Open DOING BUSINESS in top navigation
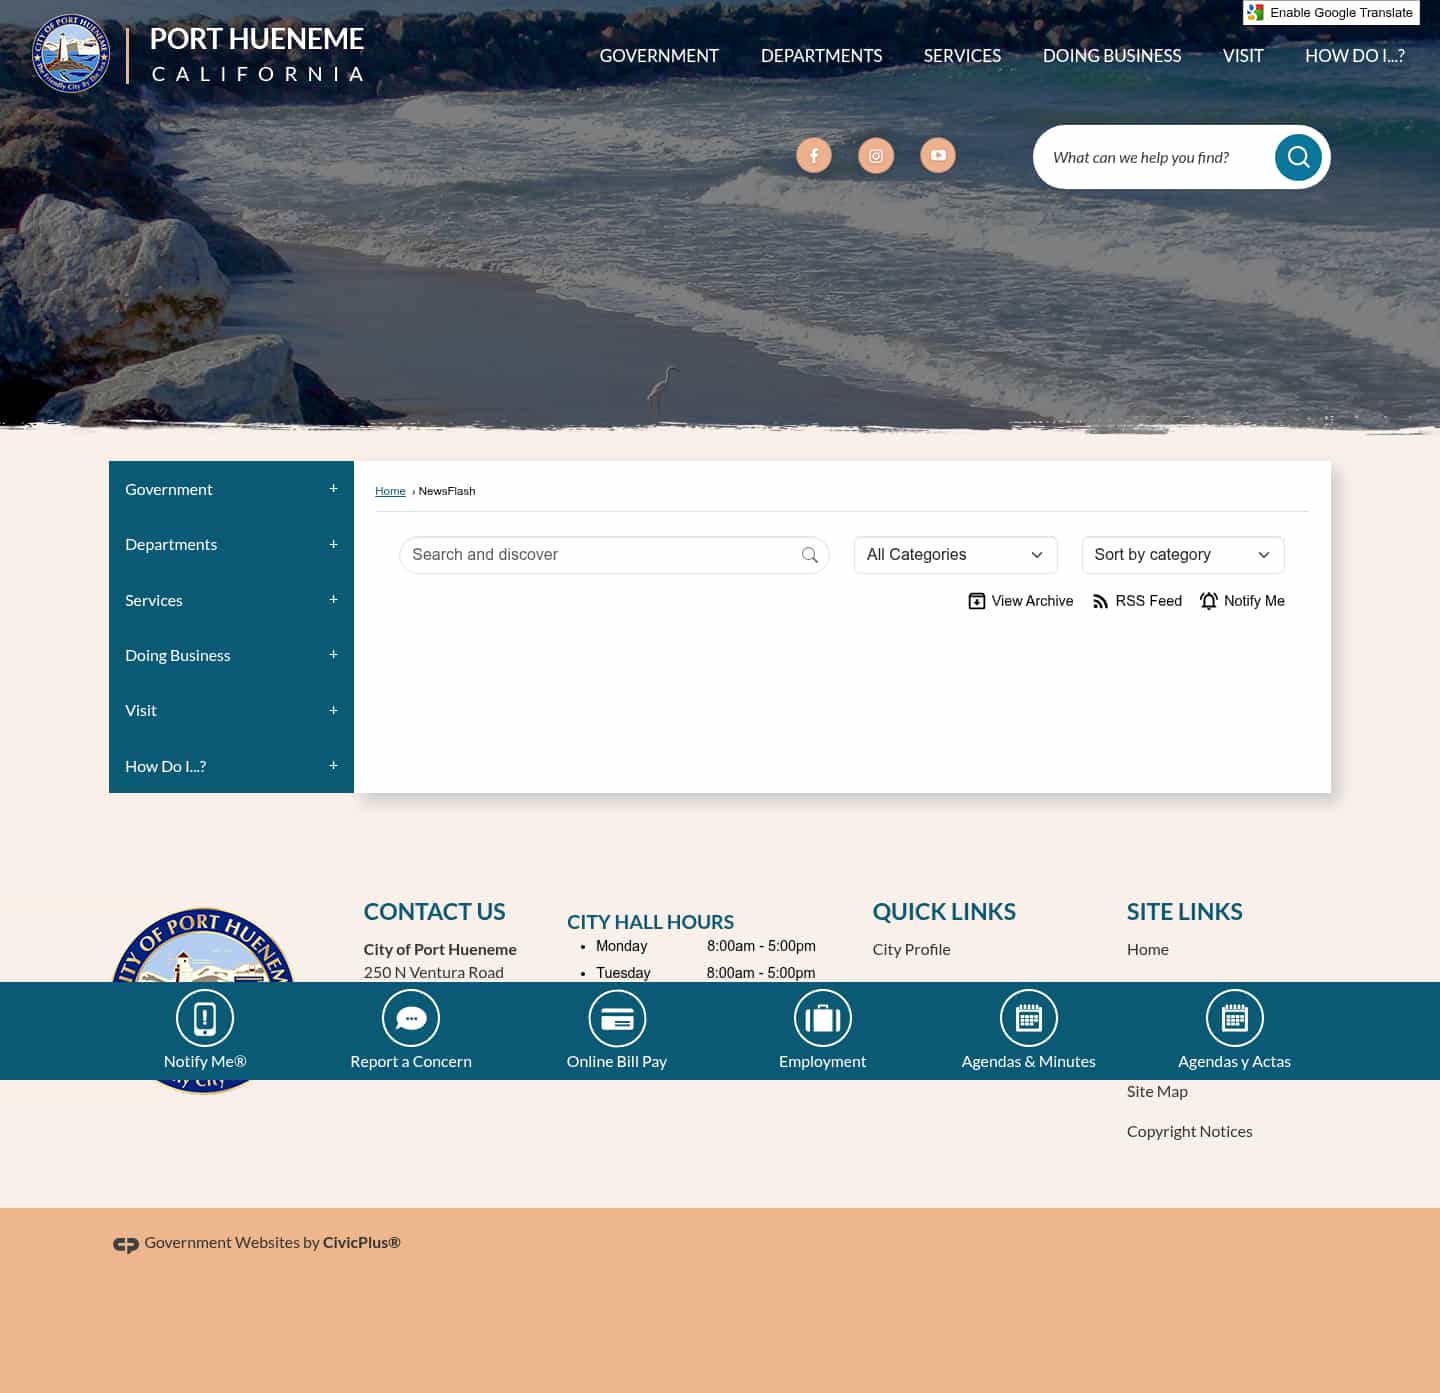The height and width of the screenshot is (1393, 1440). point(1112,56)
